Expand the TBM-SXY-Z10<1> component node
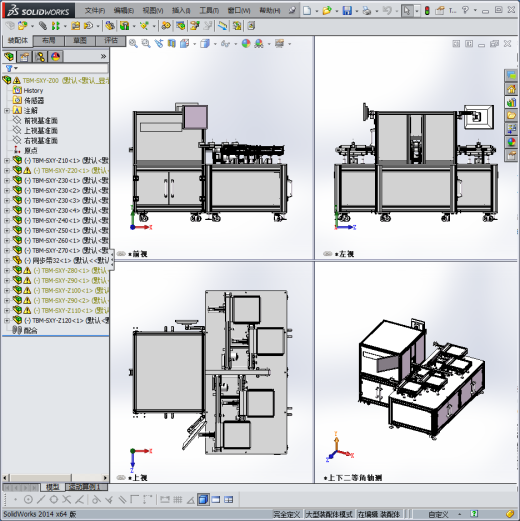Screen dimensions: 520x521 click(7, 161)
